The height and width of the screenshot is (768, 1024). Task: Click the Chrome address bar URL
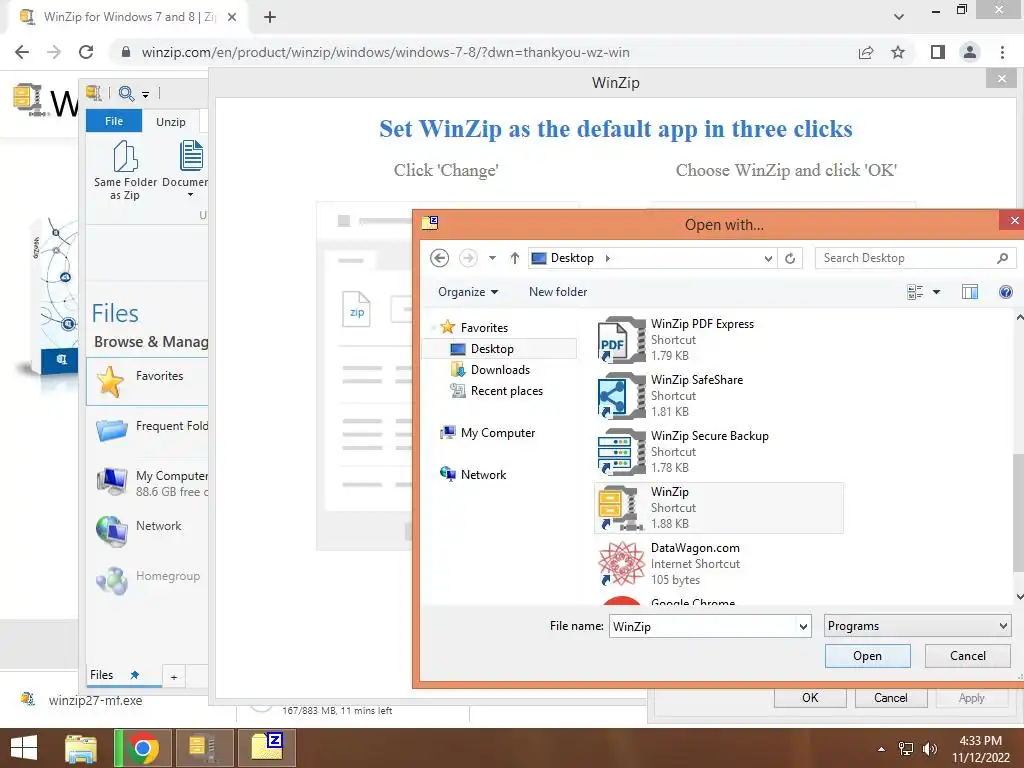385,52
